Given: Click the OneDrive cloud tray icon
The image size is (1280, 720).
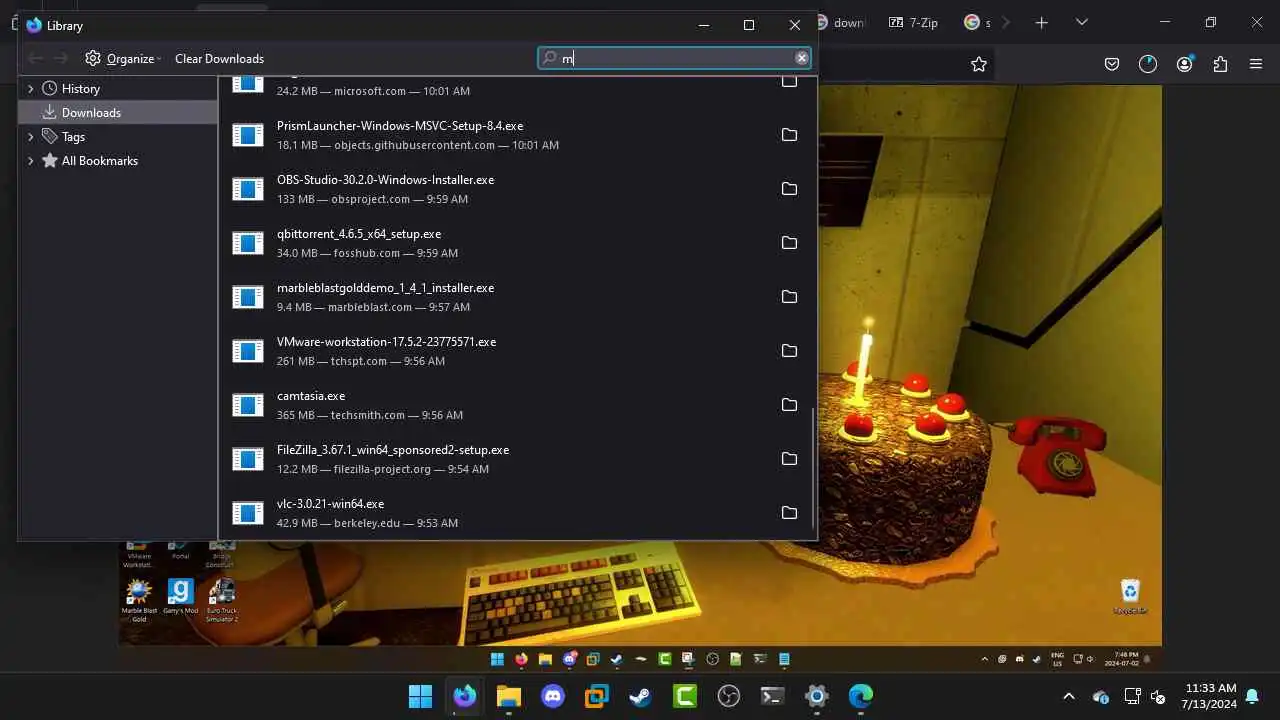Looking at the screenshot, I should [x=1101, y=696].
